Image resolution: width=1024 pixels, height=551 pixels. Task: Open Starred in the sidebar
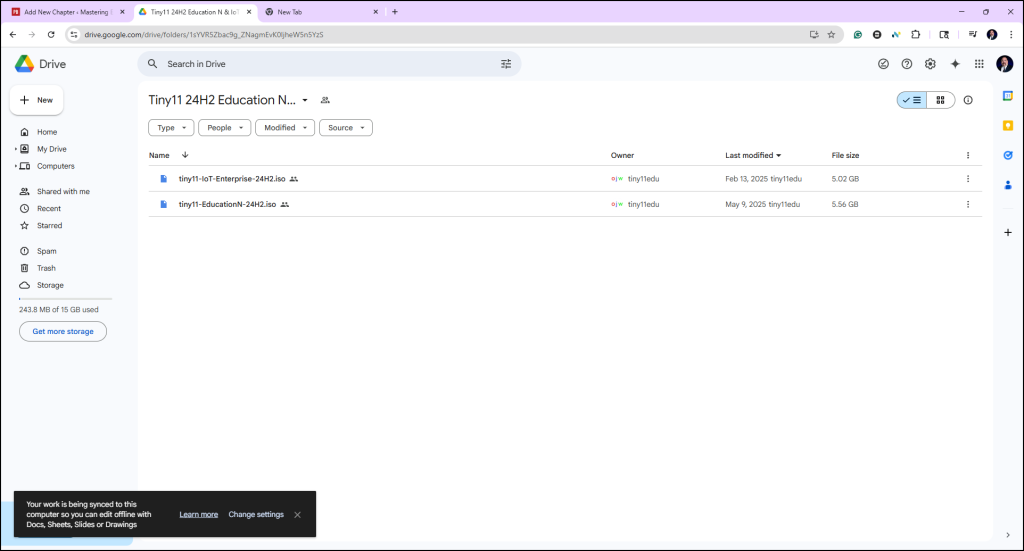pos(50,225)
